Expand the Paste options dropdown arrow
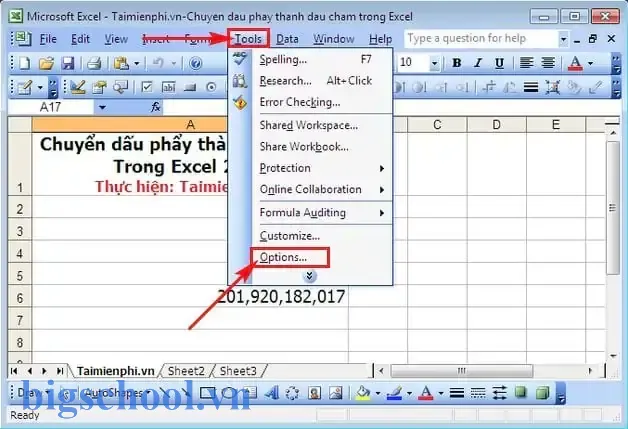This screenshot has height=429, width=628. [137, 63]
